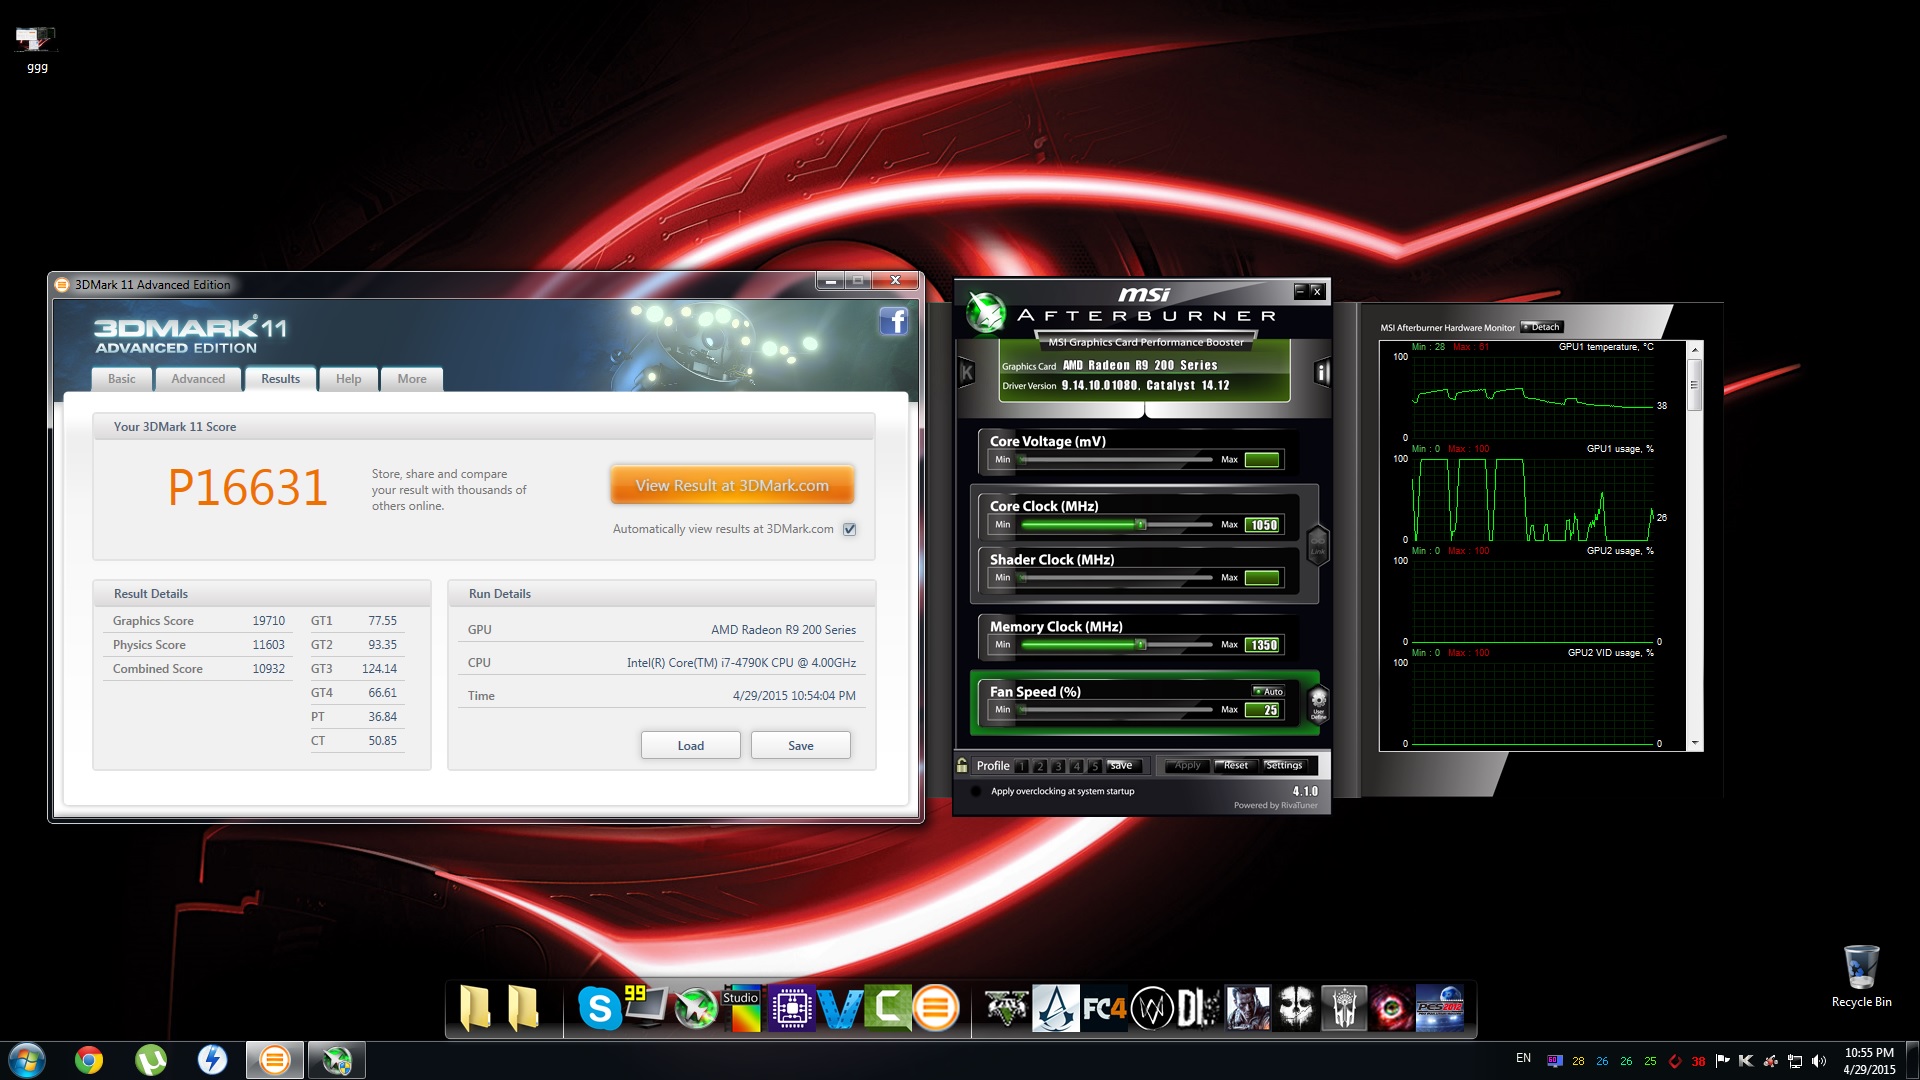Select Afterburner profile slot 5
This screenshot has height=1080, width=1920.
click(x=1095, y=766)
